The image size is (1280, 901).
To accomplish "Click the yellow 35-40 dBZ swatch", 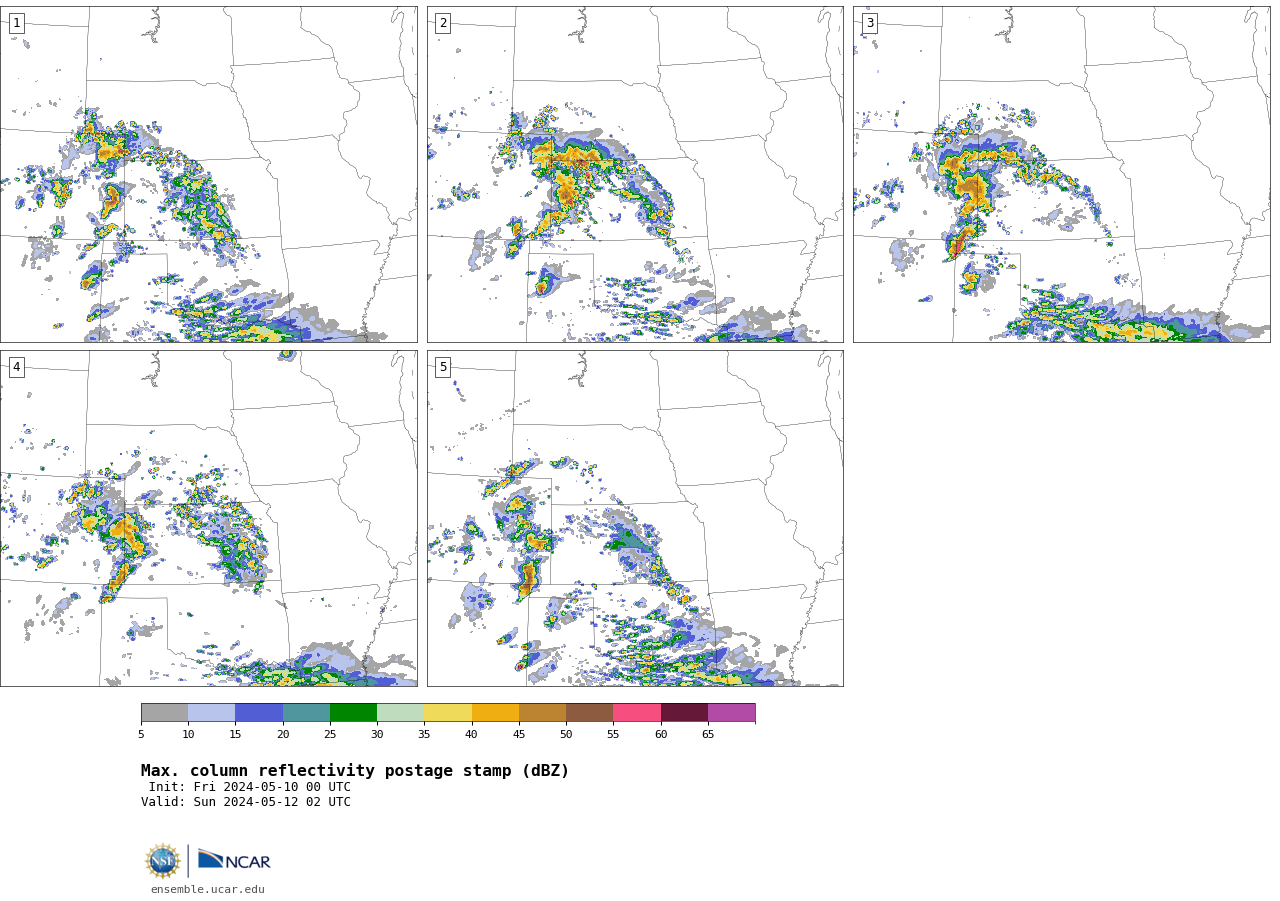I will [448, 712].
